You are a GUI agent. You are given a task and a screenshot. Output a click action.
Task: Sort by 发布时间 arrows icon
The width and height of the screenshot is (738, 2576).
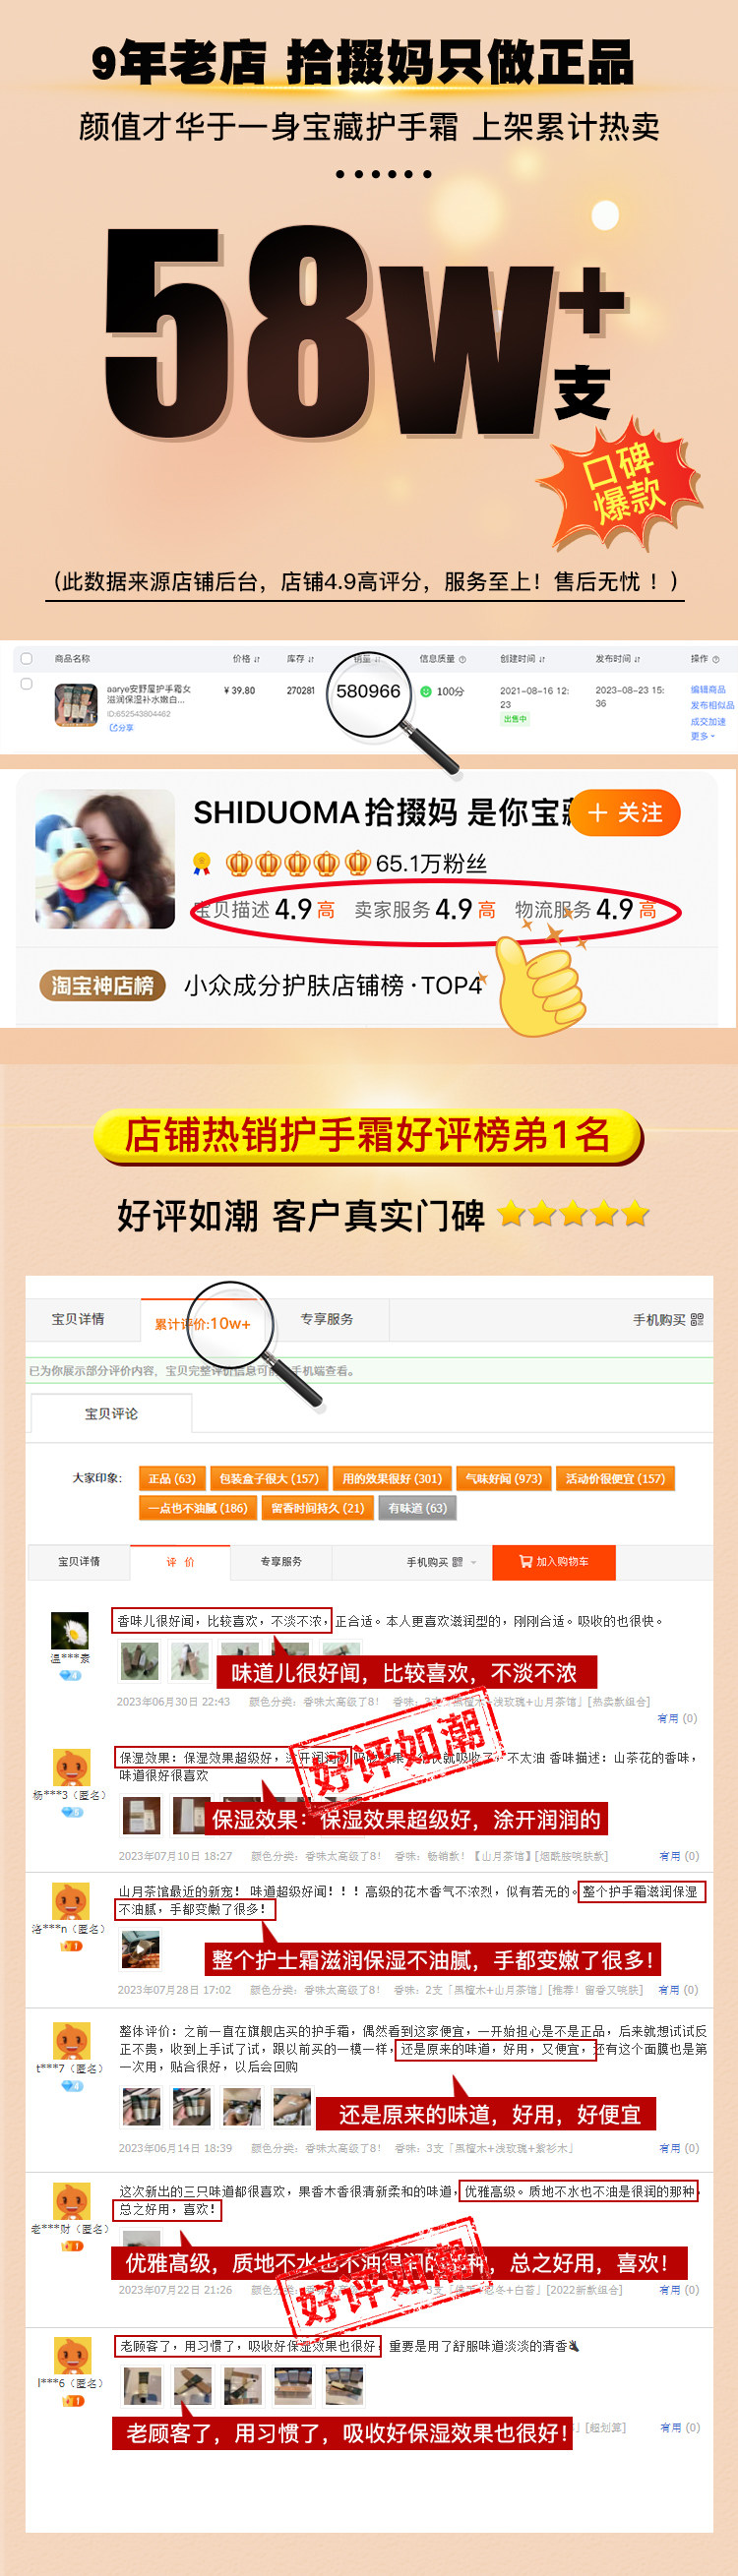tap(637, 659)
